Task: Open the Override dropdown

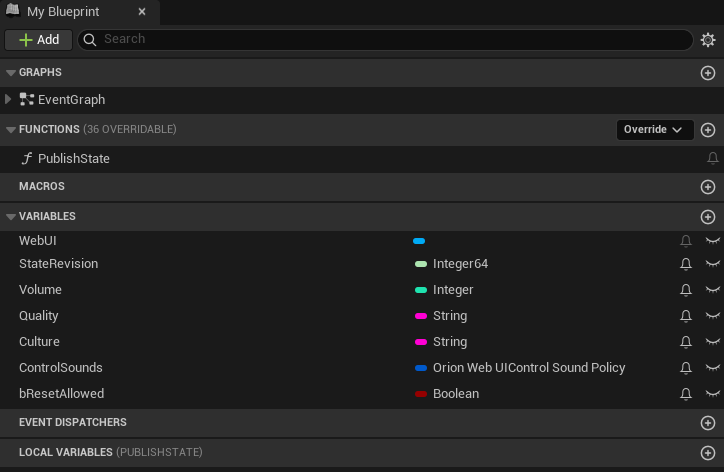Action: [655, 130]
